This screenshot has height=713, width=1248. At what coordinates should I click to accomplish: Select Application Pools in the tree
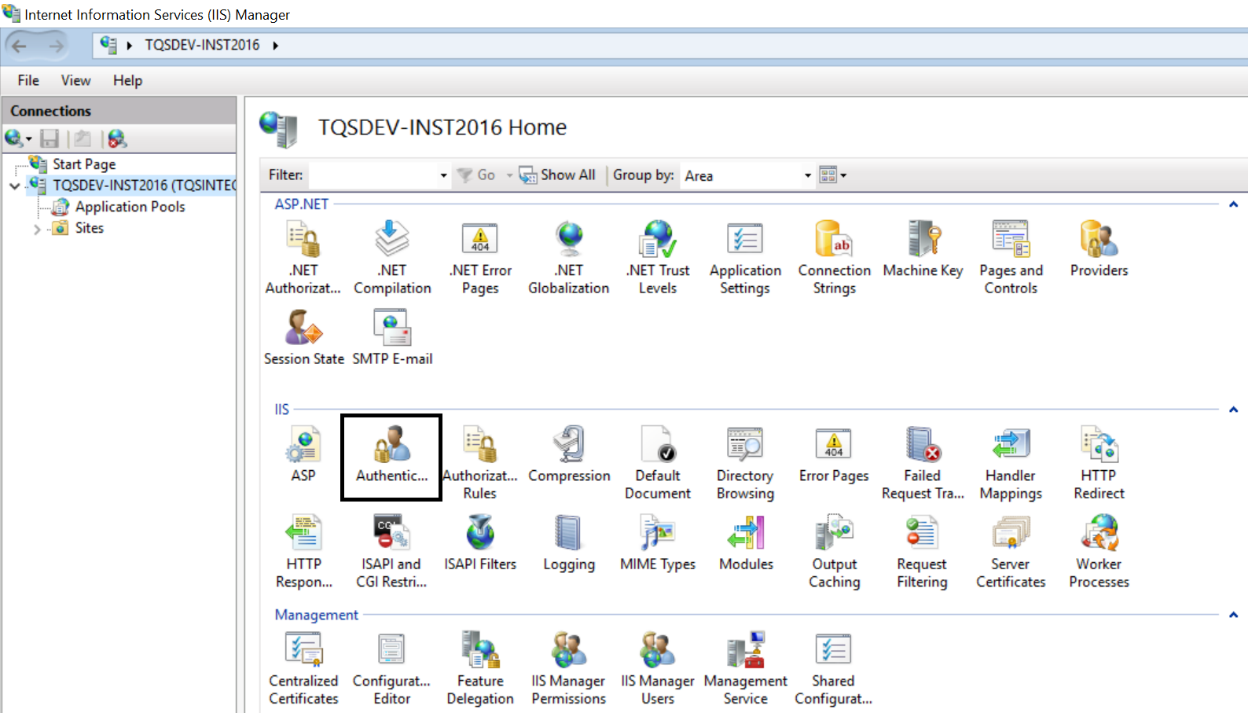point(130,207)
